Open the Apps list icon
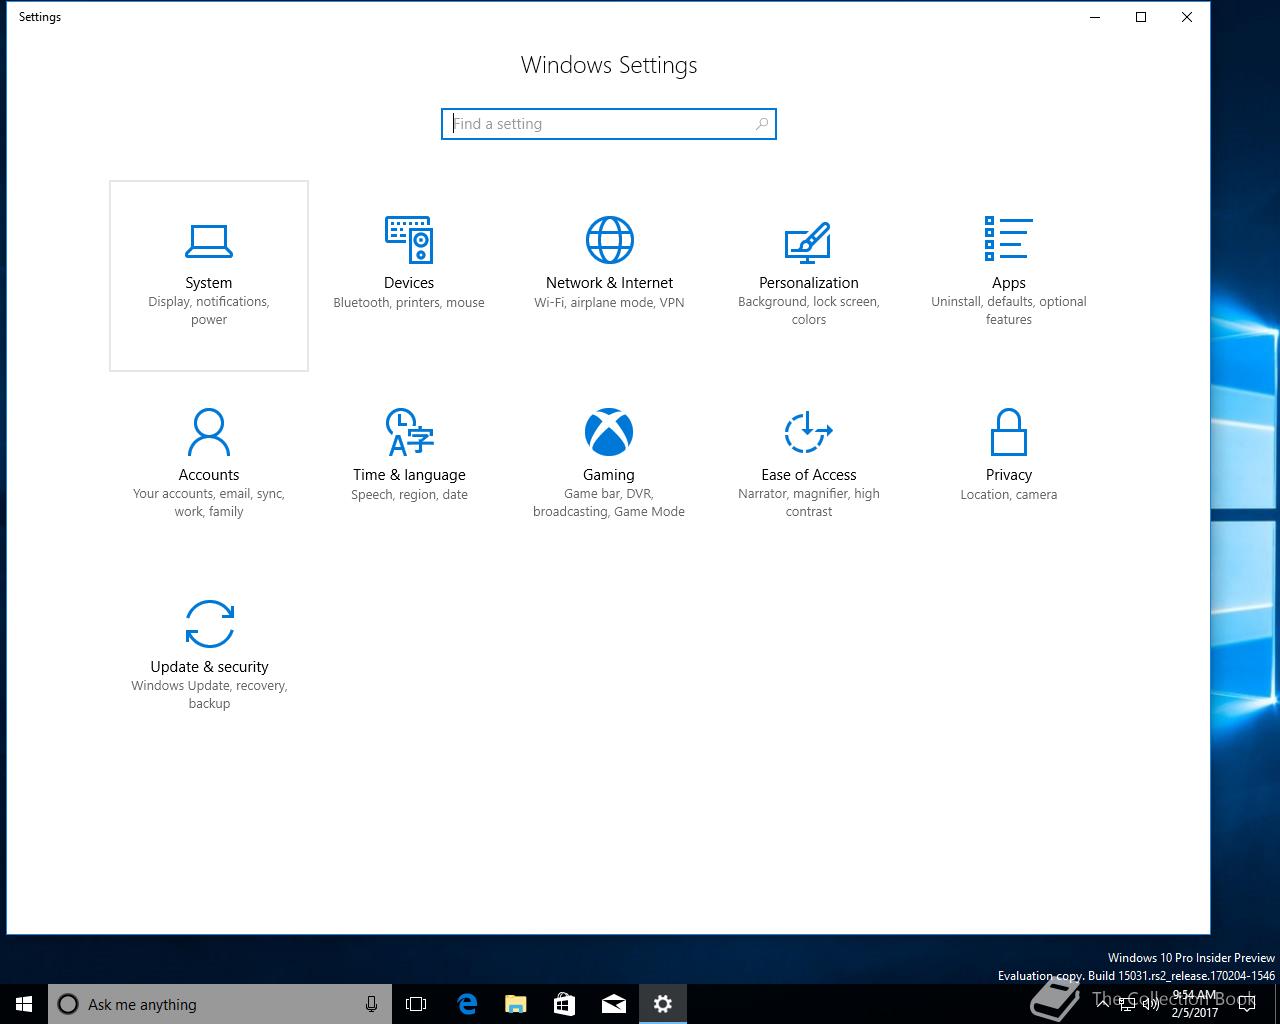 pos(1008,240)
